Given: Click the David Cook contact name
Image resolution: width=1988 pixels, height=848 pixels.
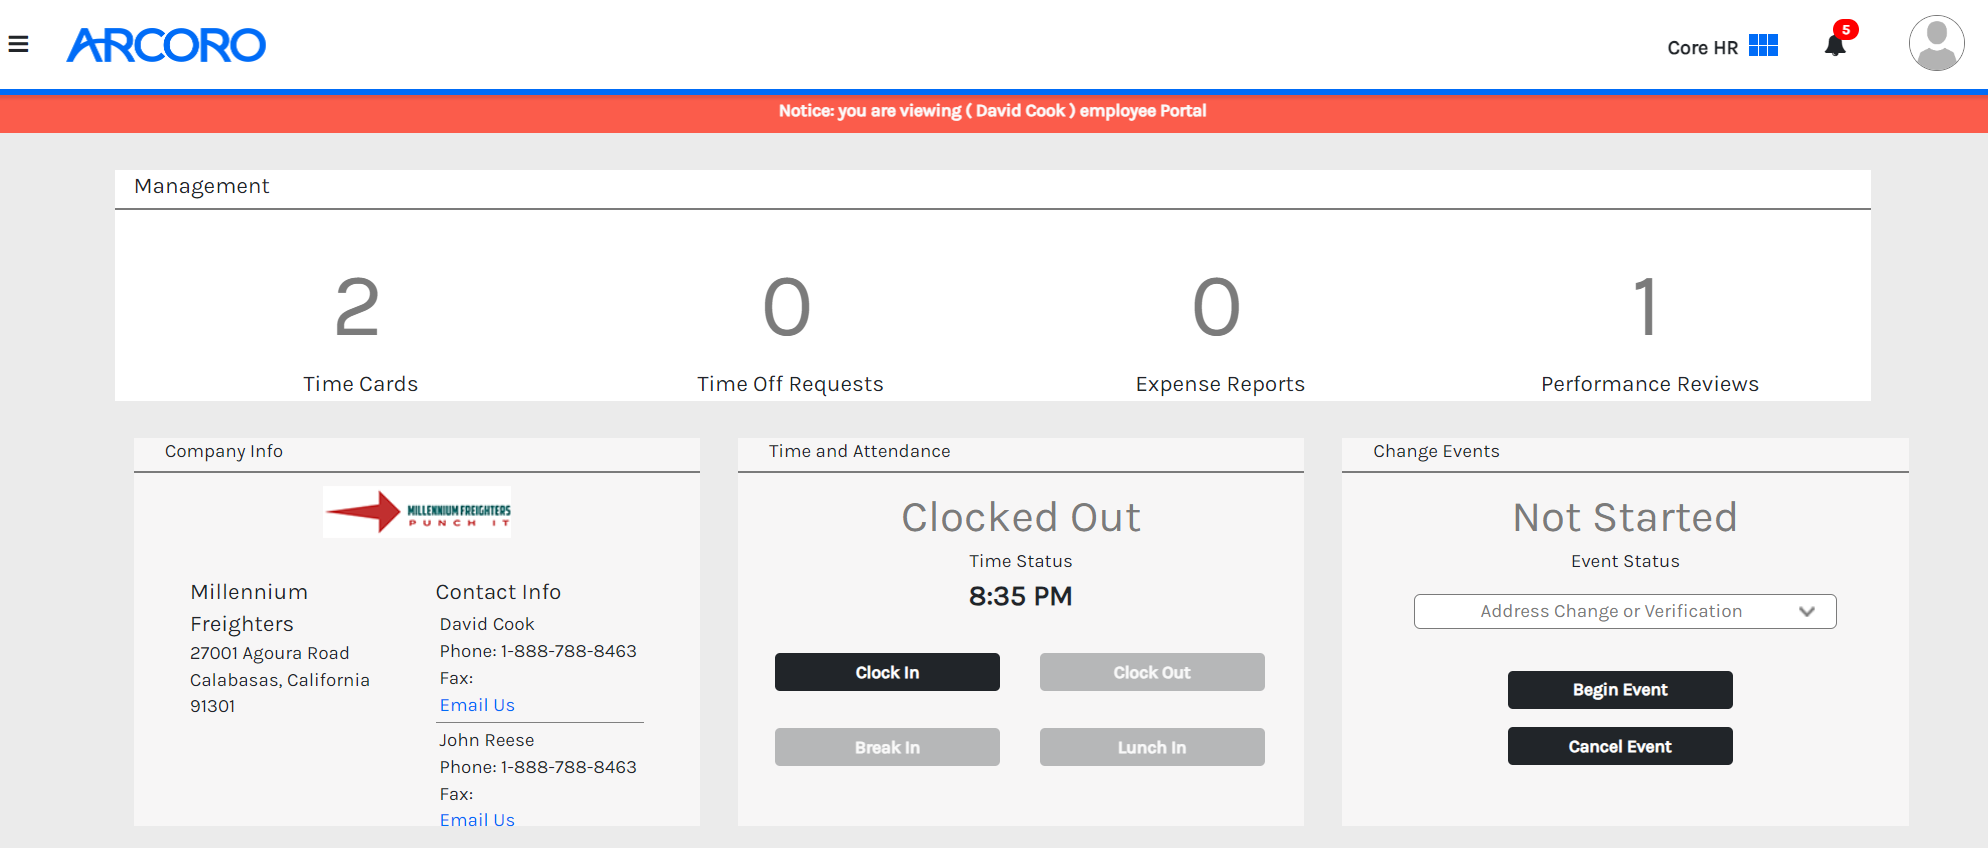Looking at the screenshot, I should tap(487, 624).
